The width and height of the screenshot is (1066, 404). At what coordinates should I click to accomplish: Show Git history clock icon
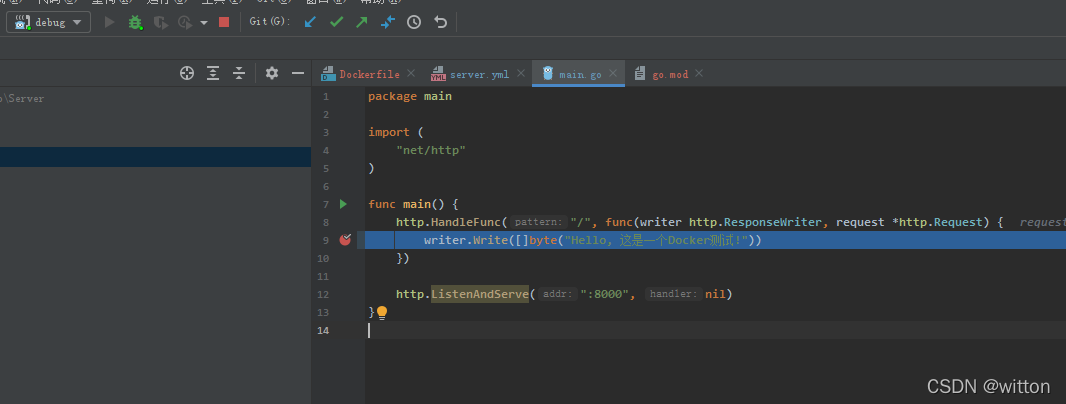click(414, 22)
